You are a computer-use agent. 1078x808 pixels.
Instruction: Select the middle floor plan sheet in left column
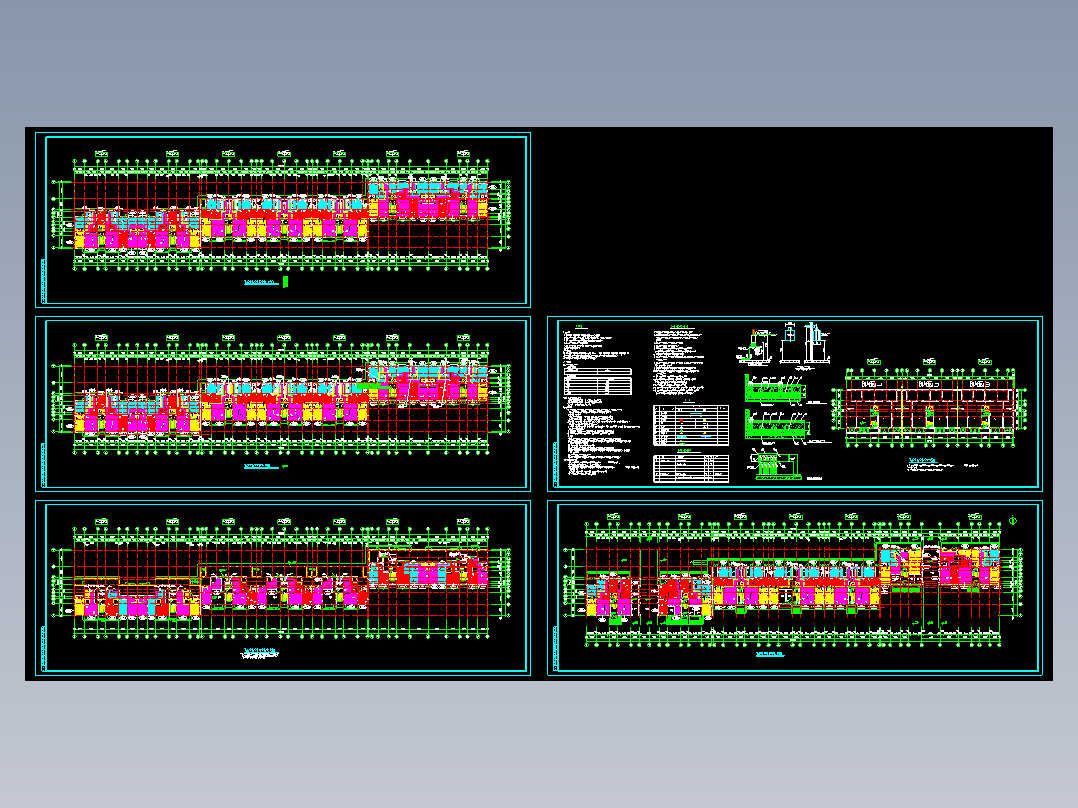pyautogui.click(x=283, y=404)
